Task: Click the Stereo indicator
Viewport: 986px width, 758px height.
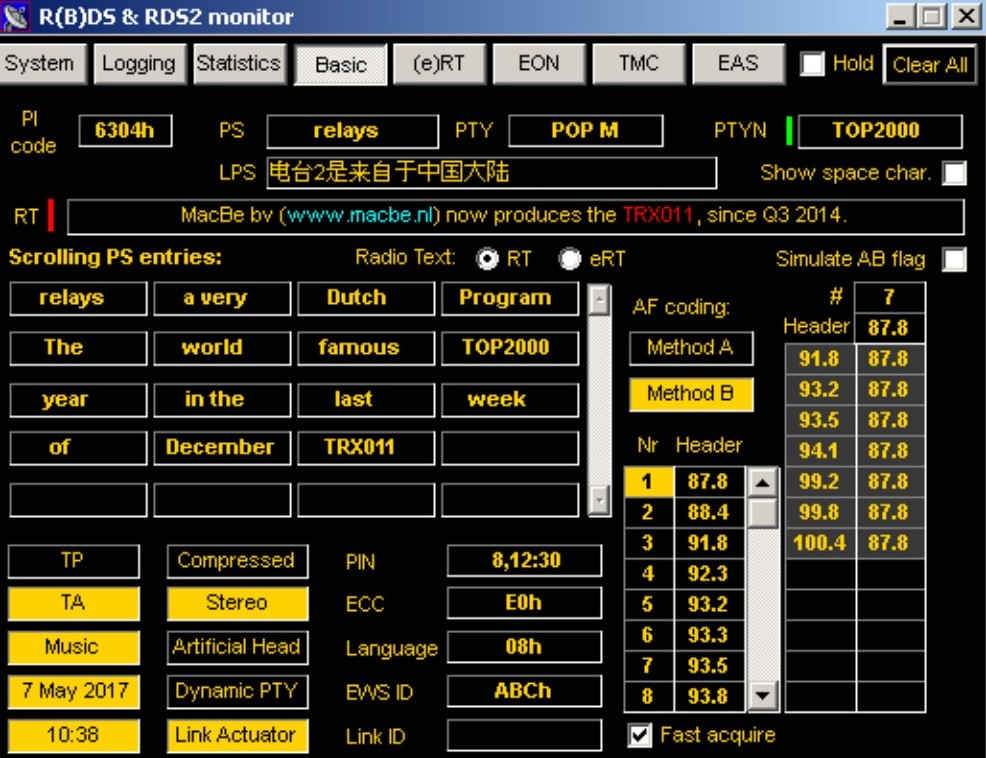Action: coord(237,603)
